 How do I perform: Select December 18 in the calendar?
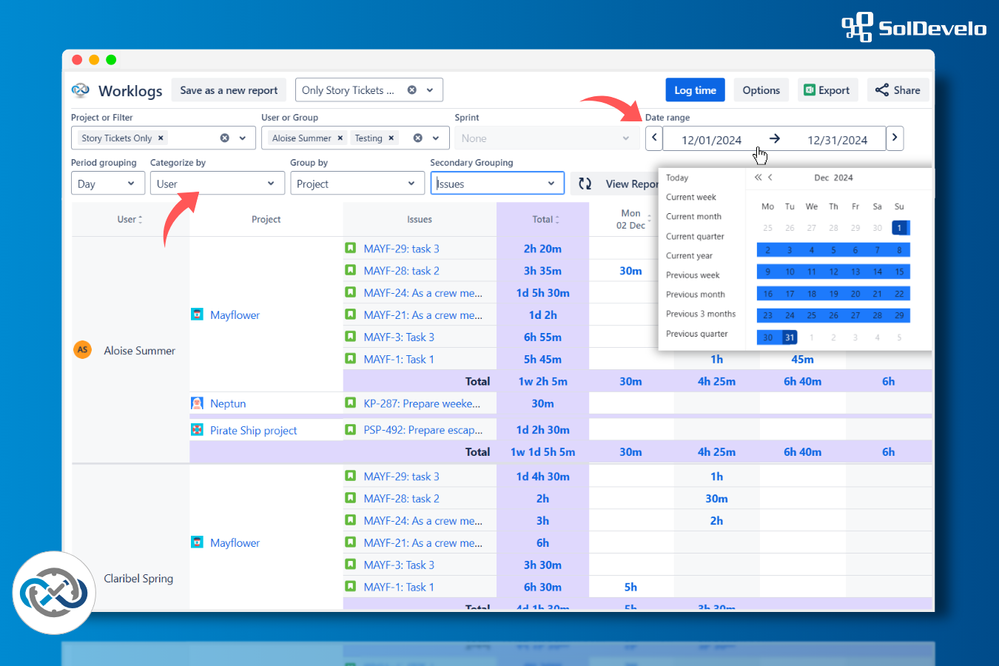pos(811,294)
